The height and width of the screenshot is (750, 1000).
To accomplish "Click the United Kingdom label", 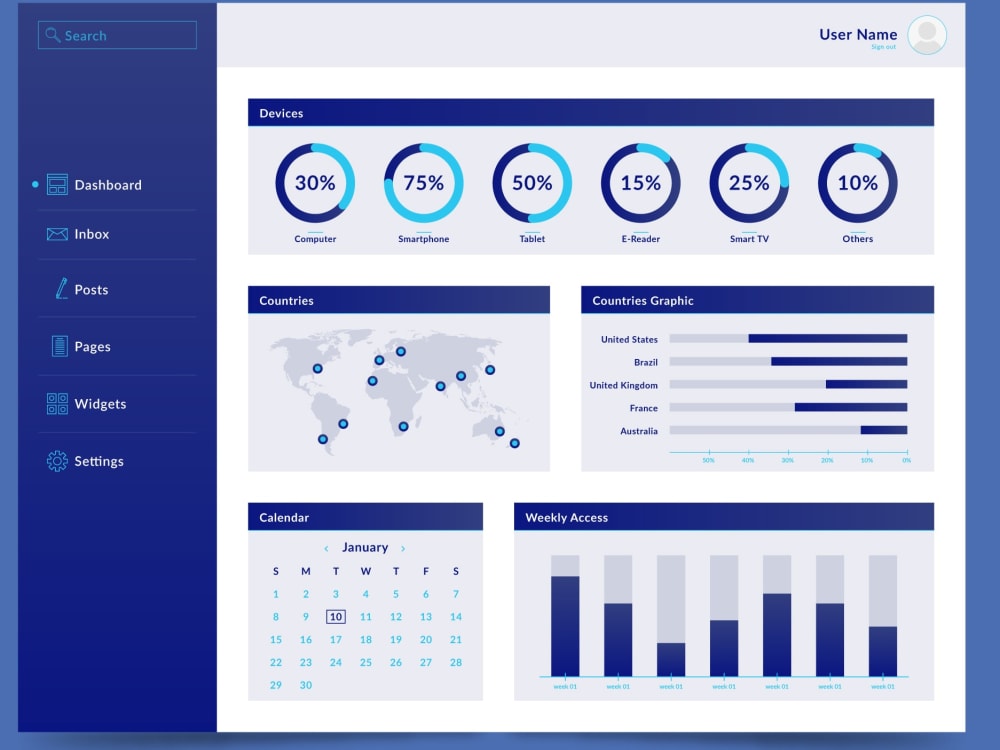I will (x=623, y=385).
